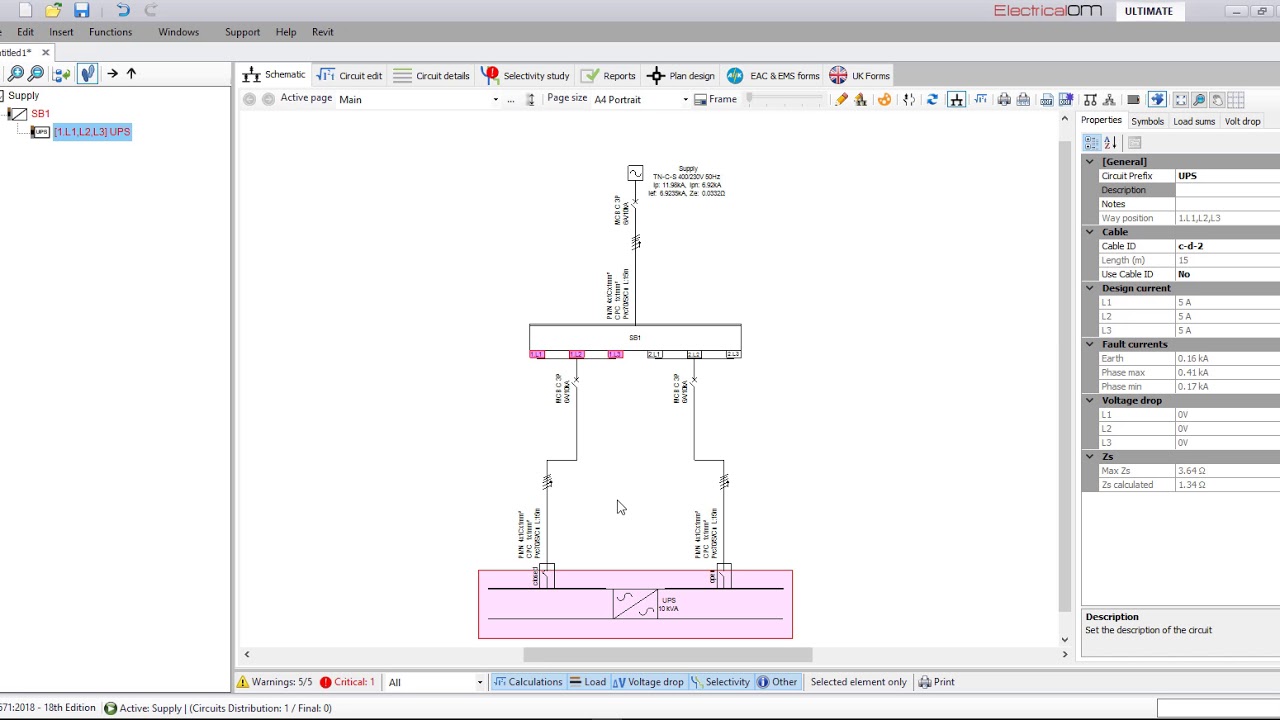
Task: Click the schematic vertical scrollbar
Action: click(1064, 376)
